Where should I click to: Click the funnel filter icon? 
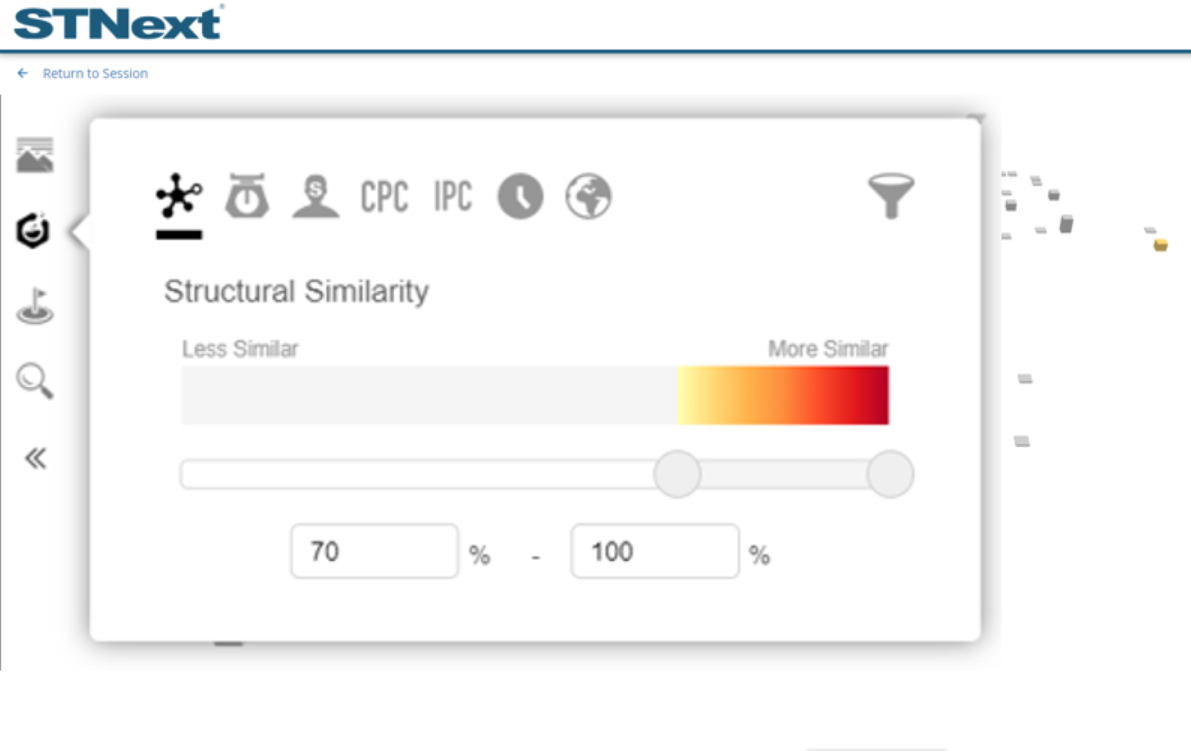[x=890, y=196]
